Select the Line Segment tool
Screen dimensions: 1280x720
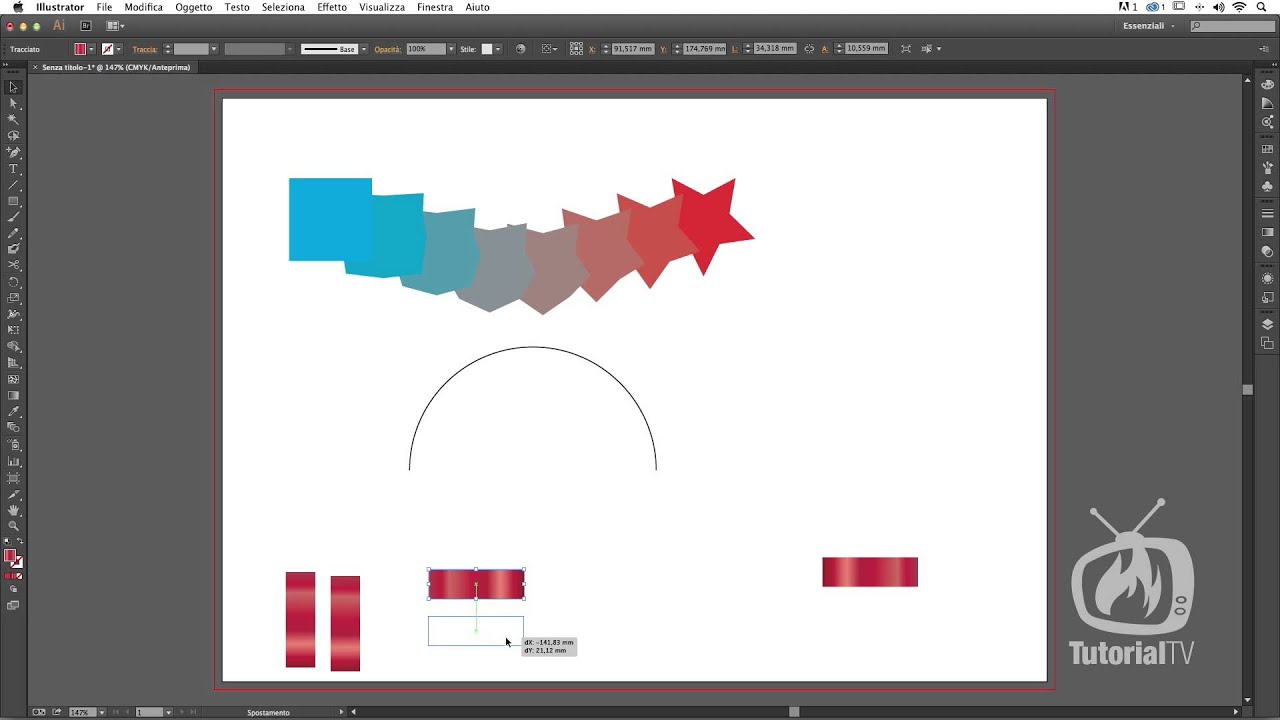point(13,184)
